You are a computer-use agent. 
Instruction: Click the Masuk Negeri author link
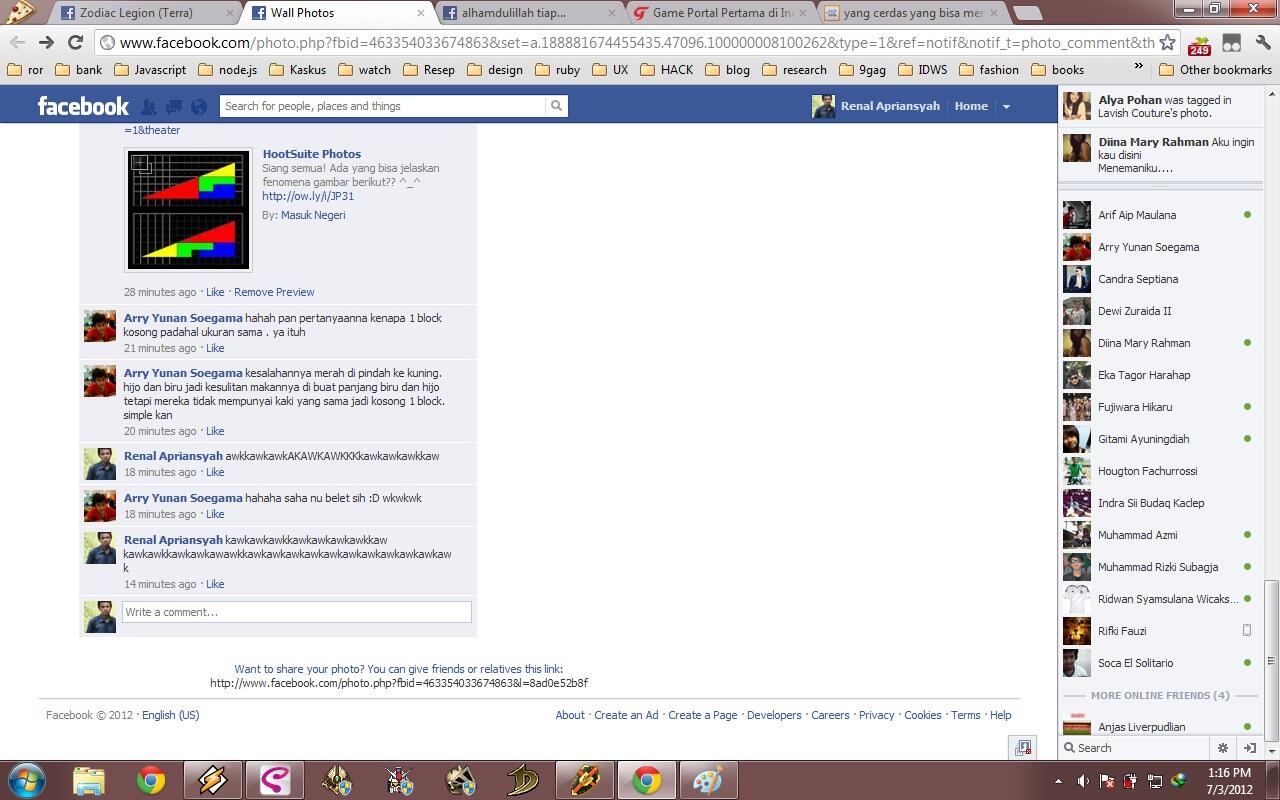click(x=313, y=215)
